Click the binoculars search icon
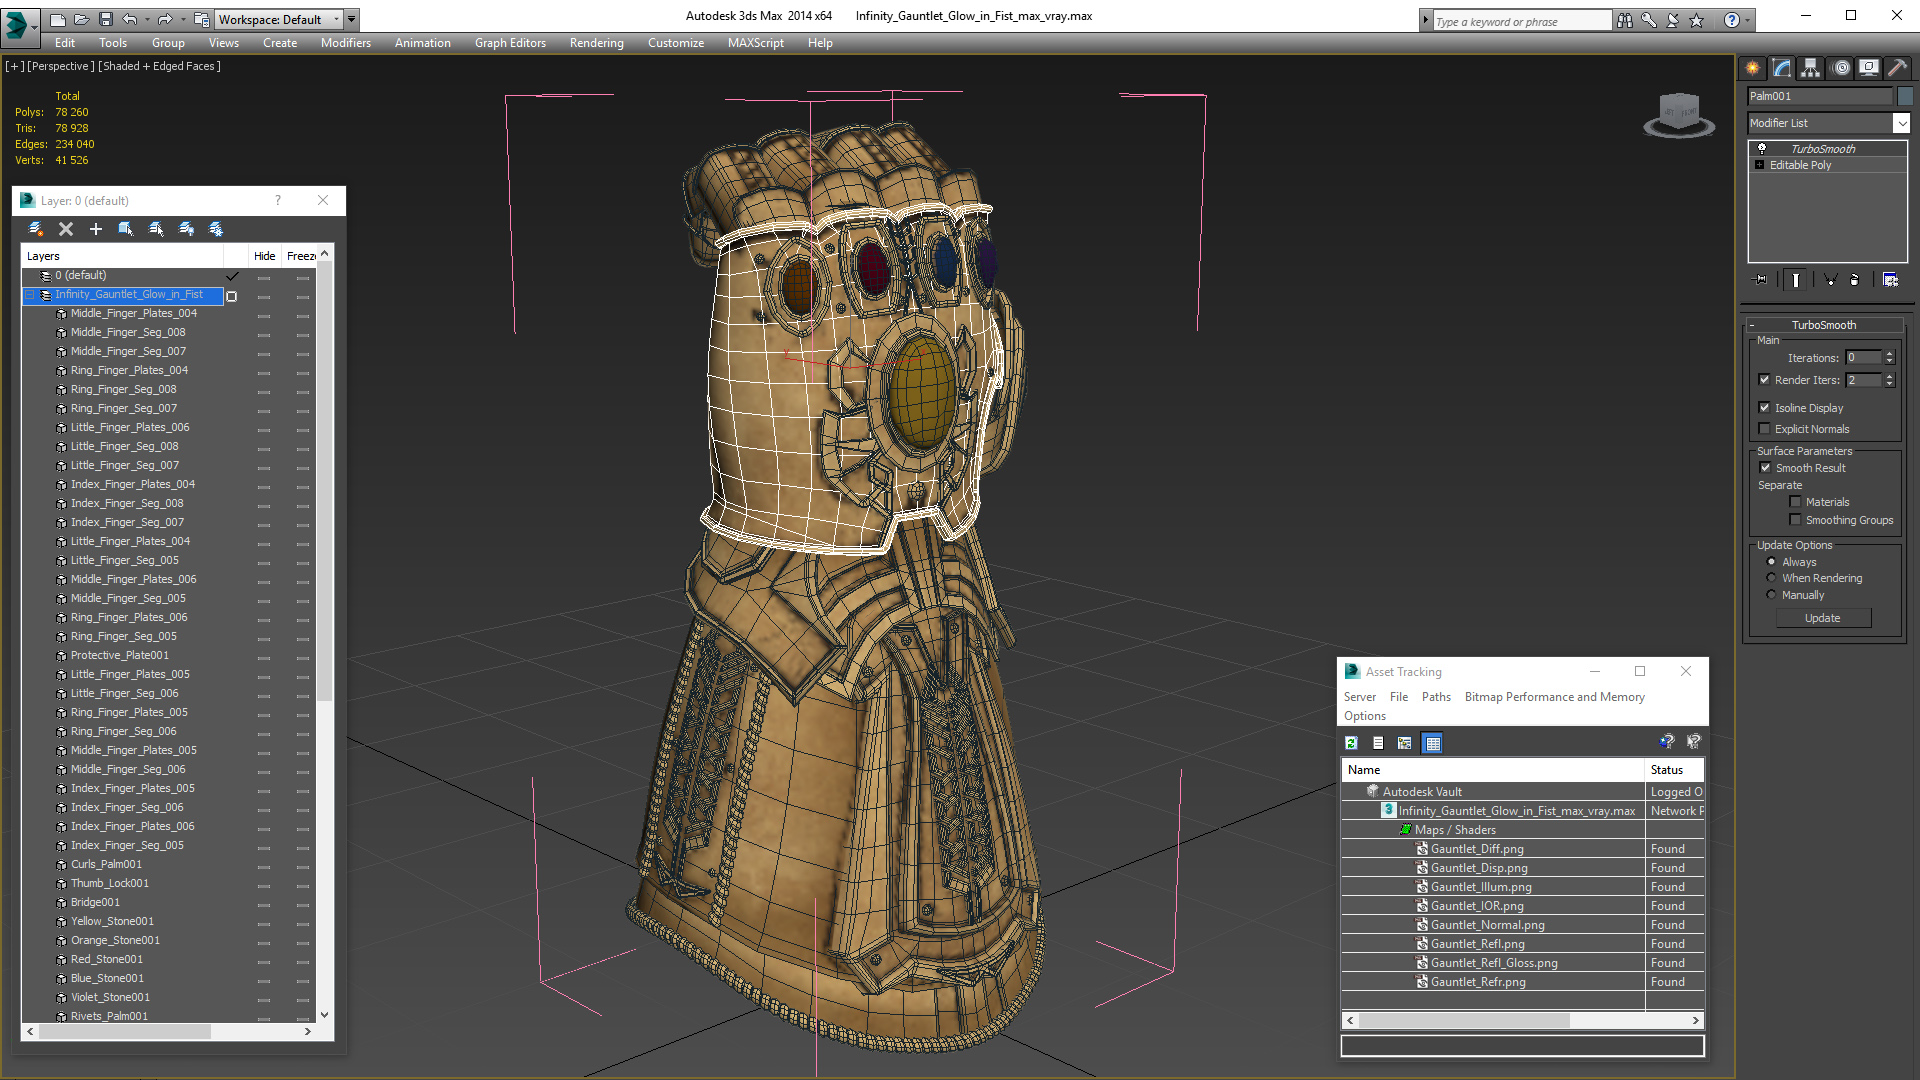1920x1080 pixels. click(1624, 20)
